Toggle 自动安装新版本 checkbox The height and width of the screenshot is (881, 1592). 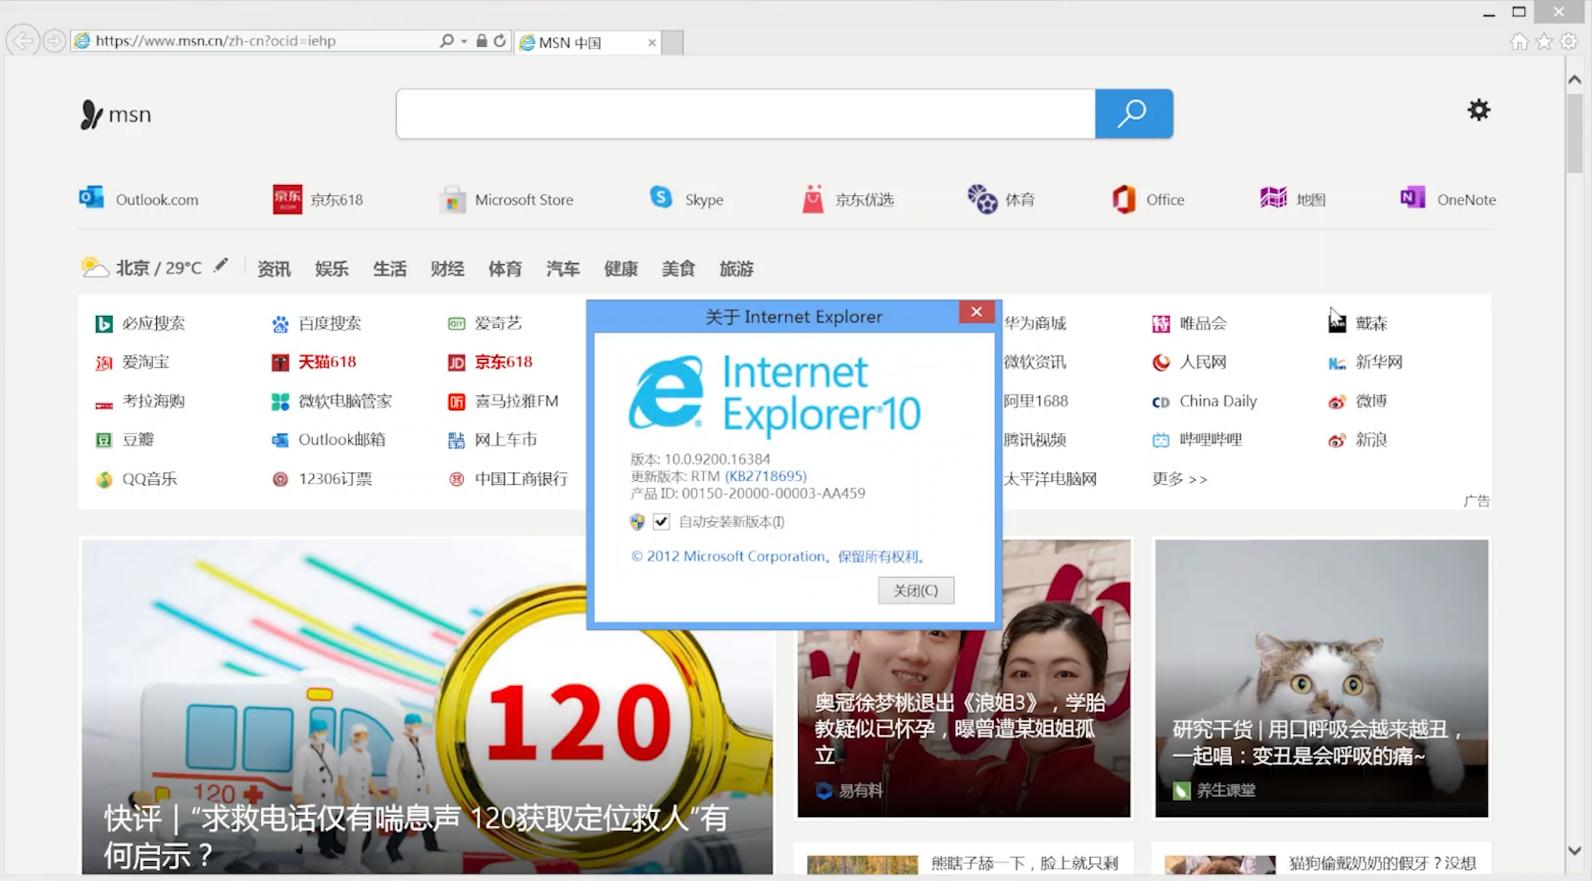click(x=661, y=521)
